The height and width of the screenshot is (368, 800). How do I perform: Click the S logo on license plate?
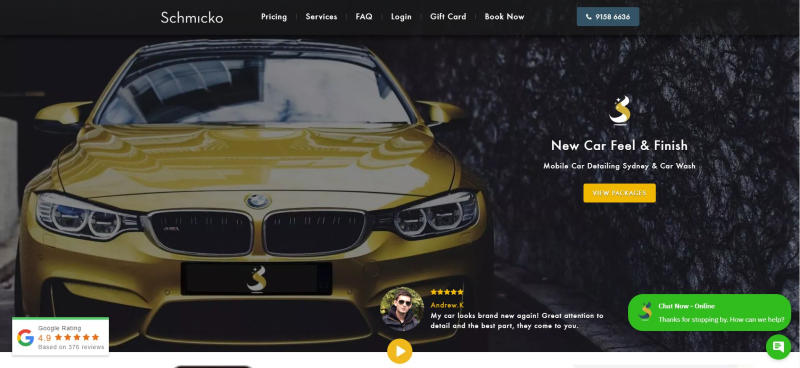[257, 279]
